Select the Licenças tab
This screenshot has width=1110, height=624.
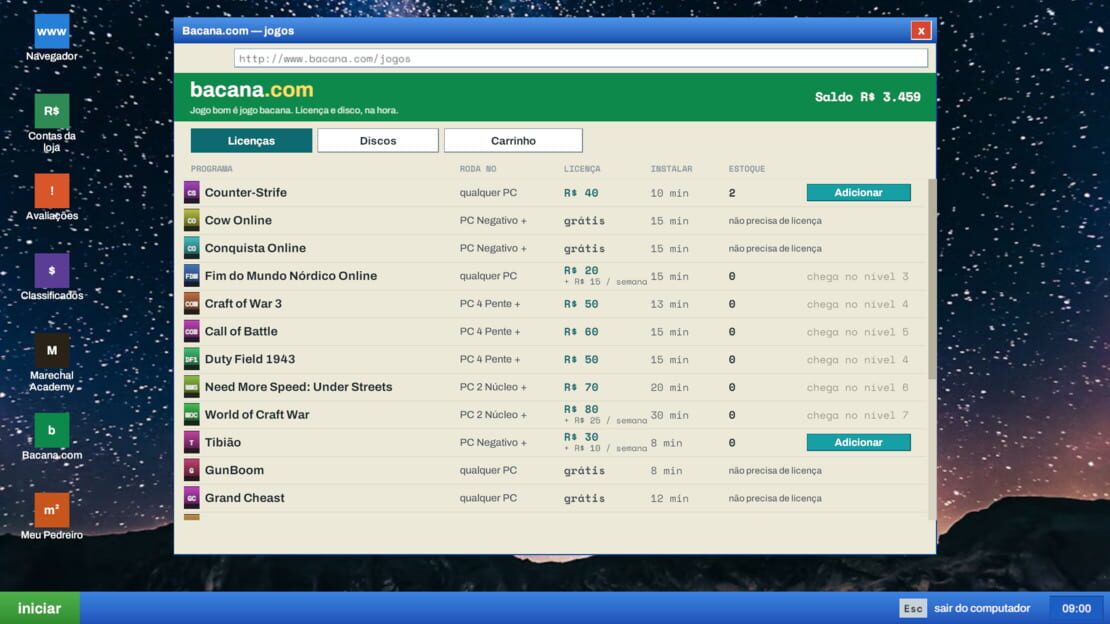pyautogui.click(x=251, y=140)
